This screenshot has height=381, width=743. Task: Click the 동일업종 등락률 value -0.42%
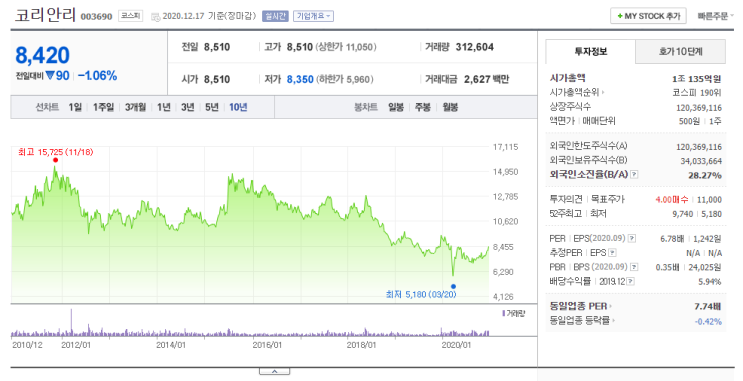coord(708,321)
